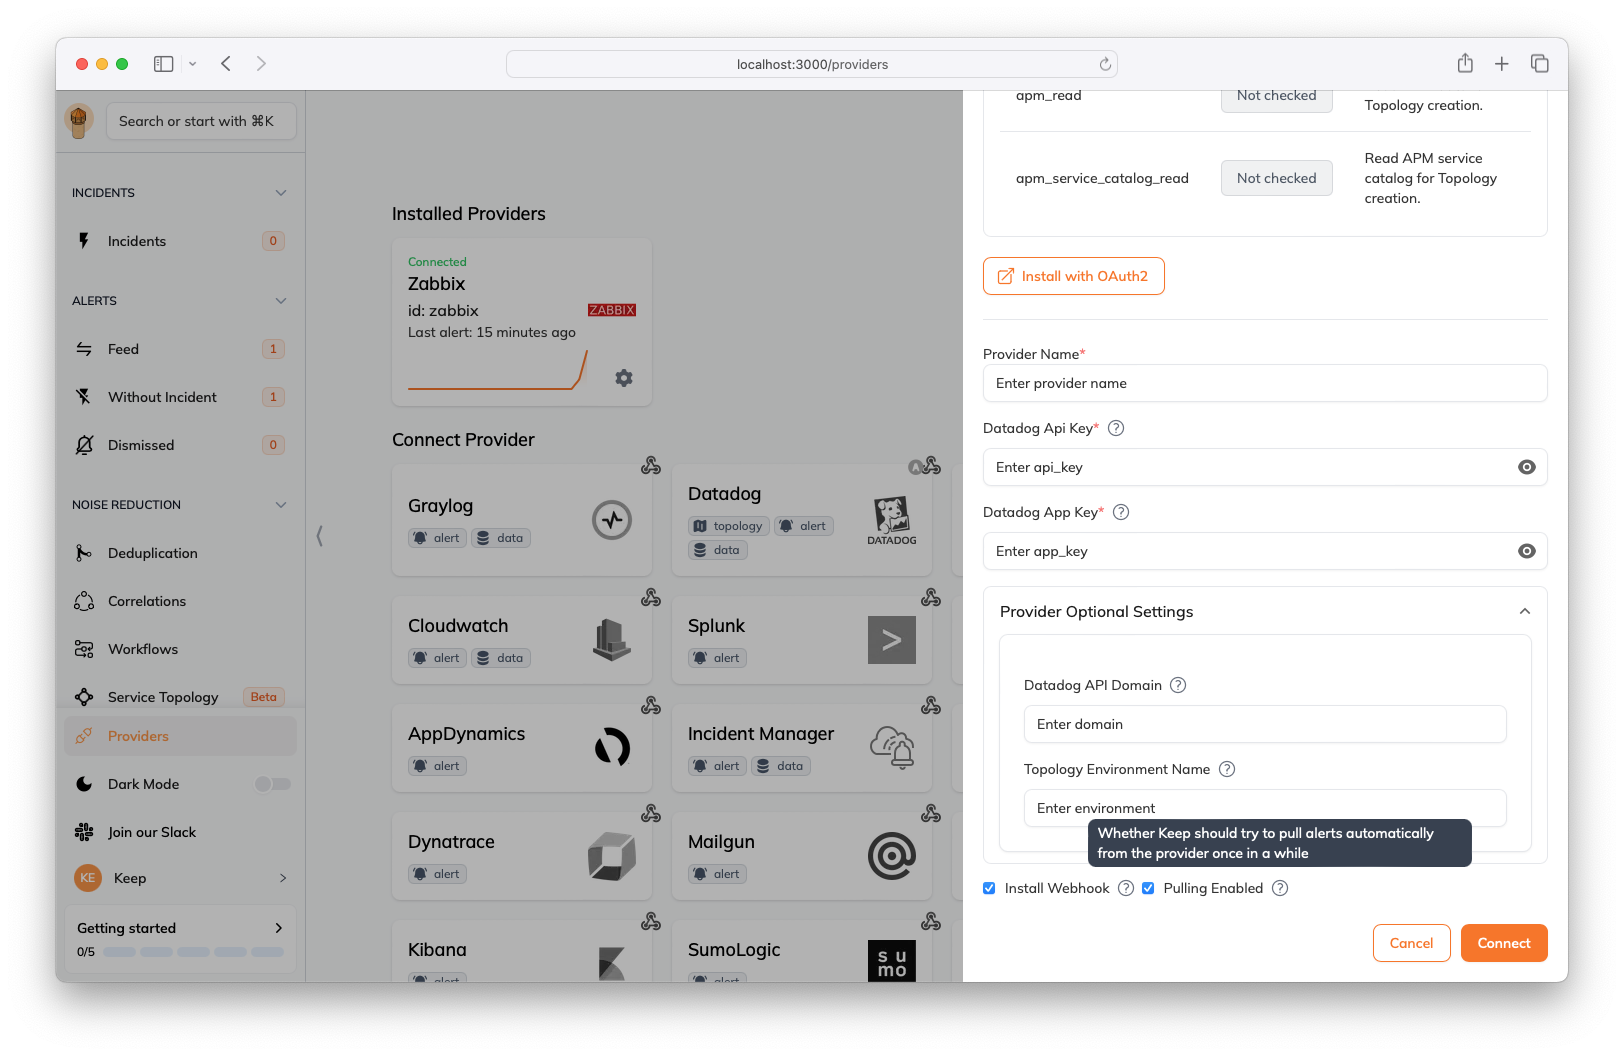1624x1056 pixels.
Task: Click the Getting started progress bar
Action: coord(193,952)
